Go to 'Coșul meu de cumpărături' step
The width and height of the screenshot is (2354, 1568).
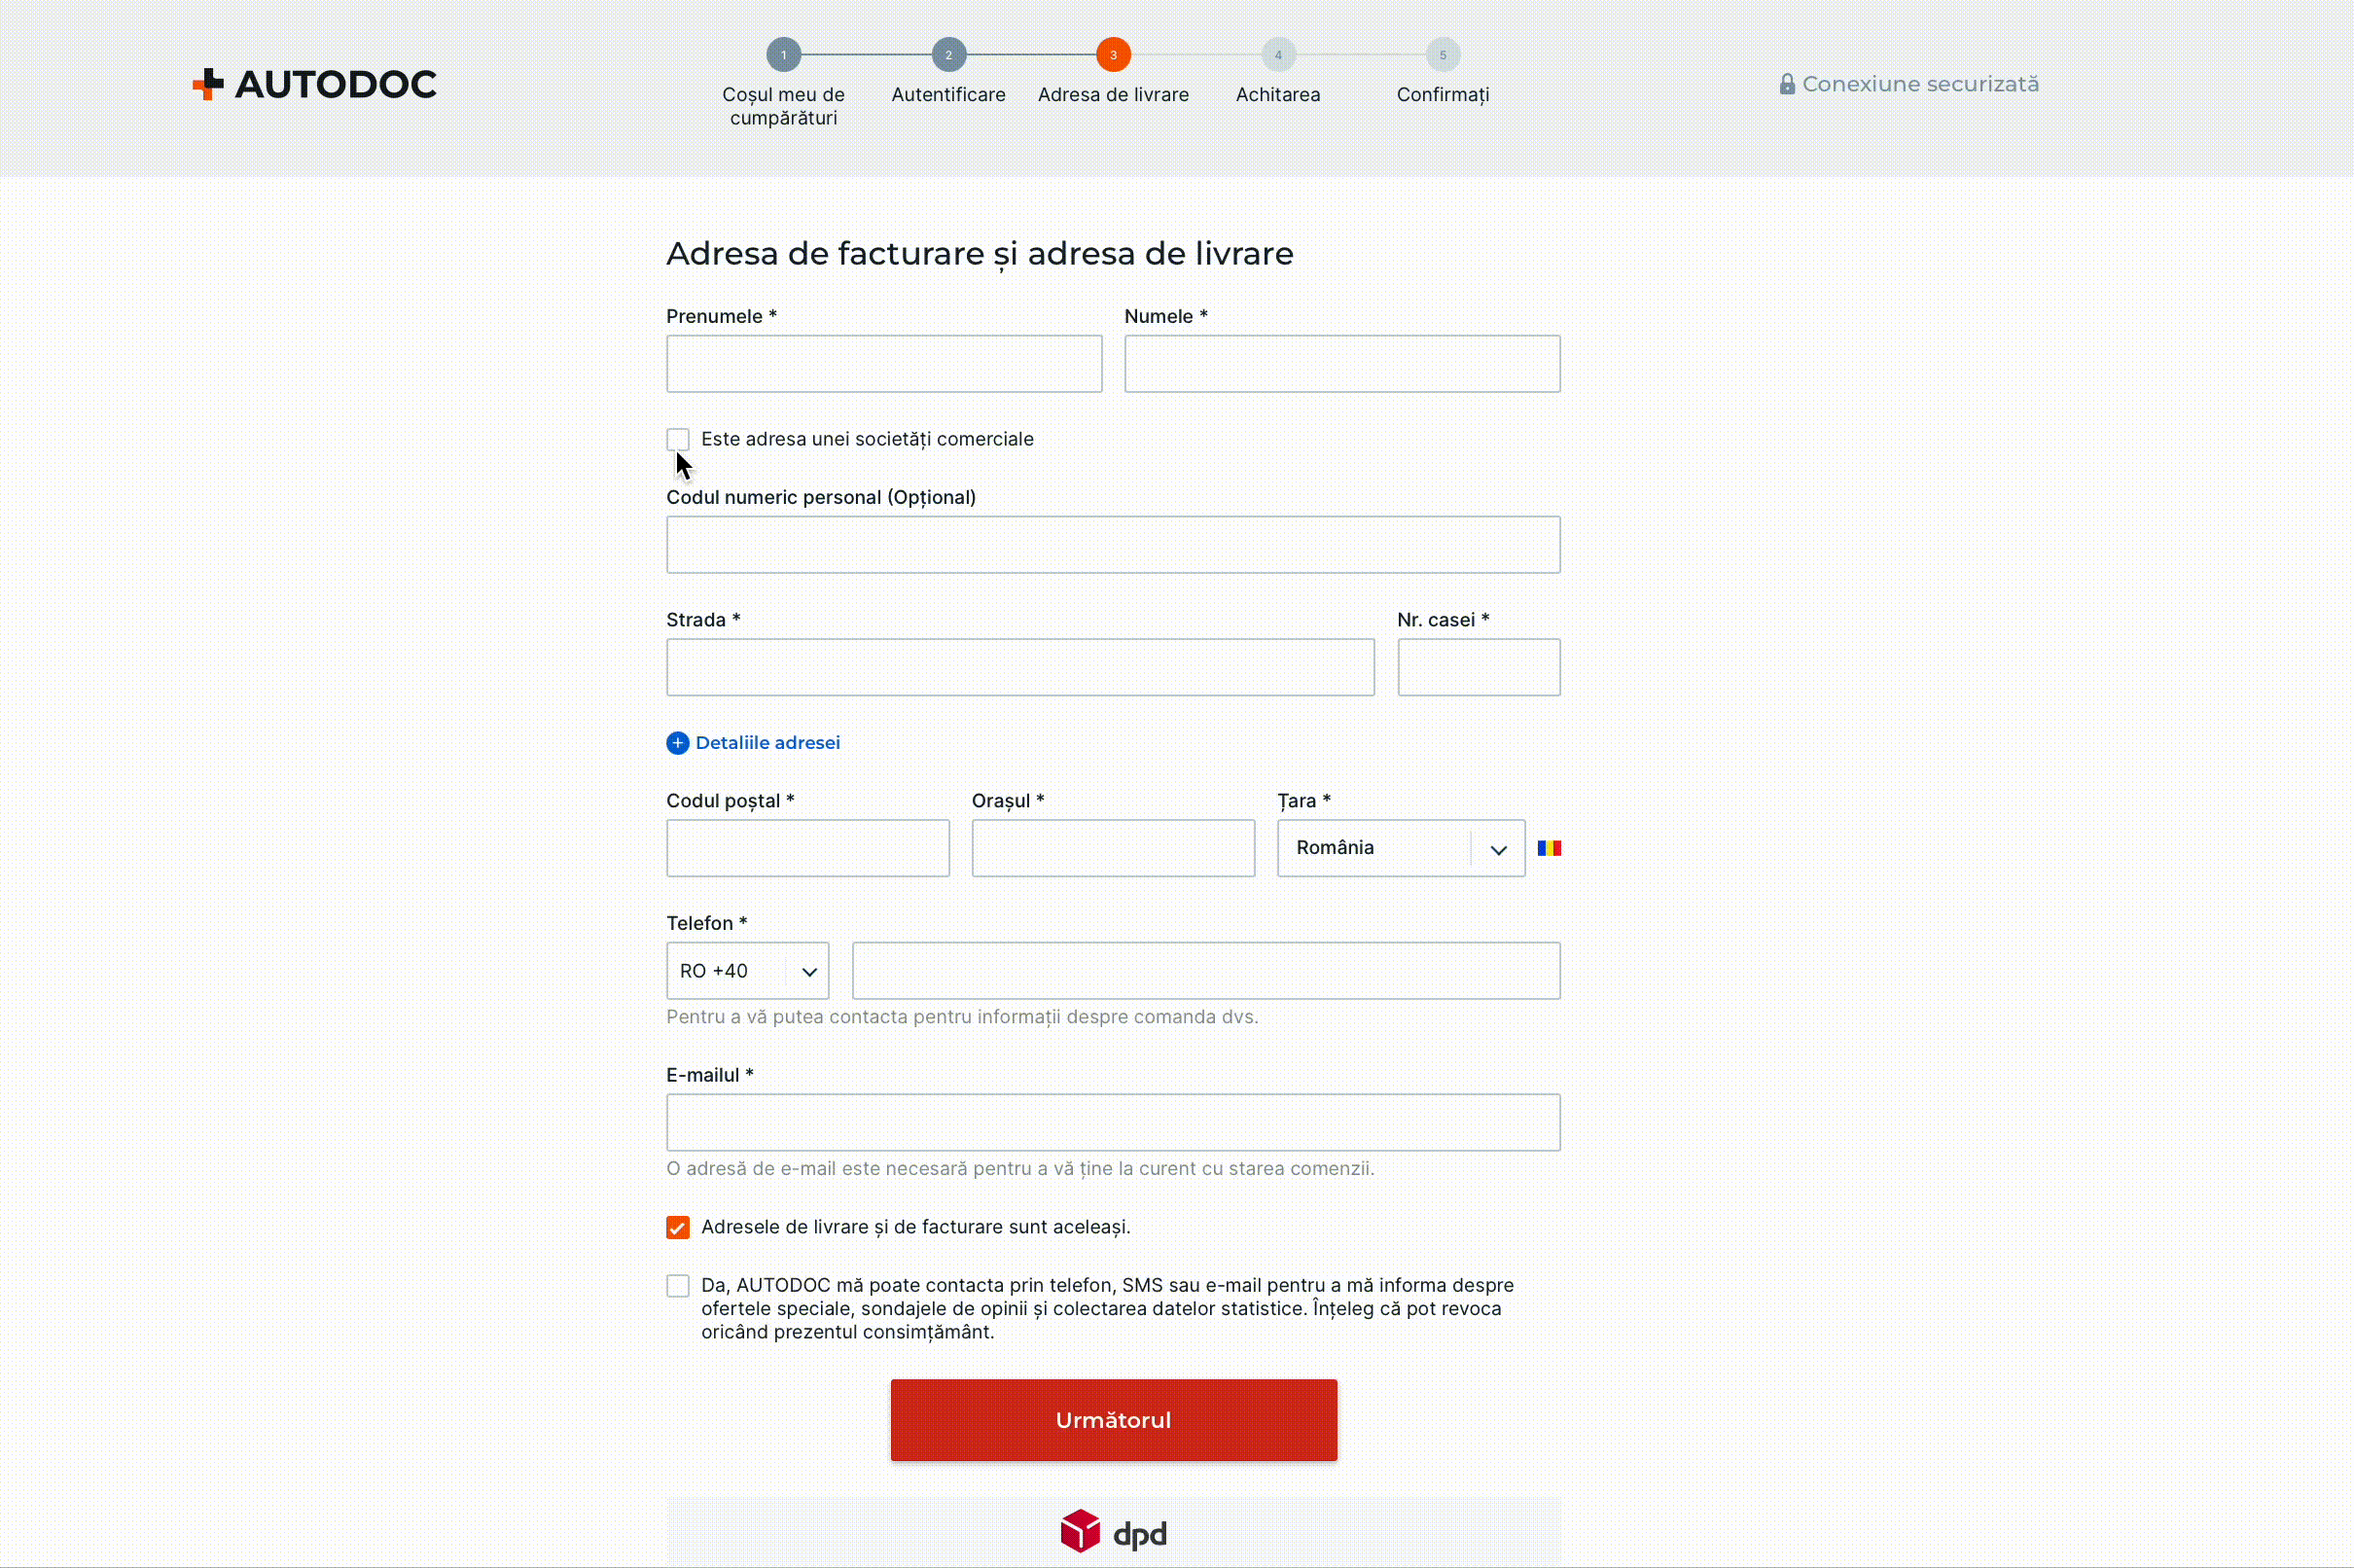(783, 106)
